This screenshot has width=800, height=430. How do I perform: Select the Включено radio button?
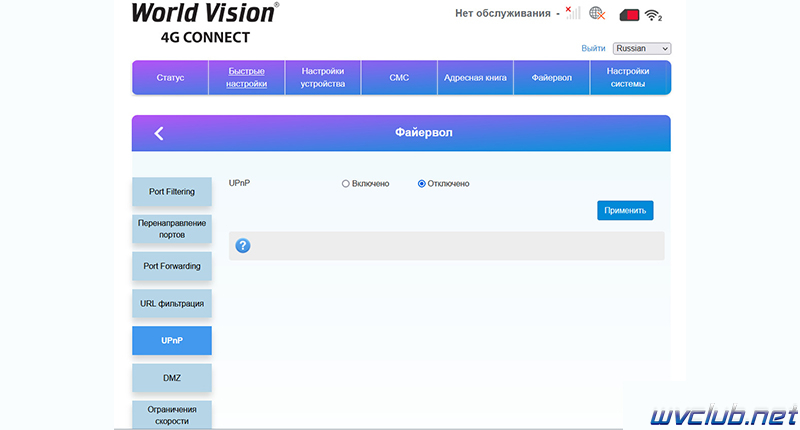[345, 184]
